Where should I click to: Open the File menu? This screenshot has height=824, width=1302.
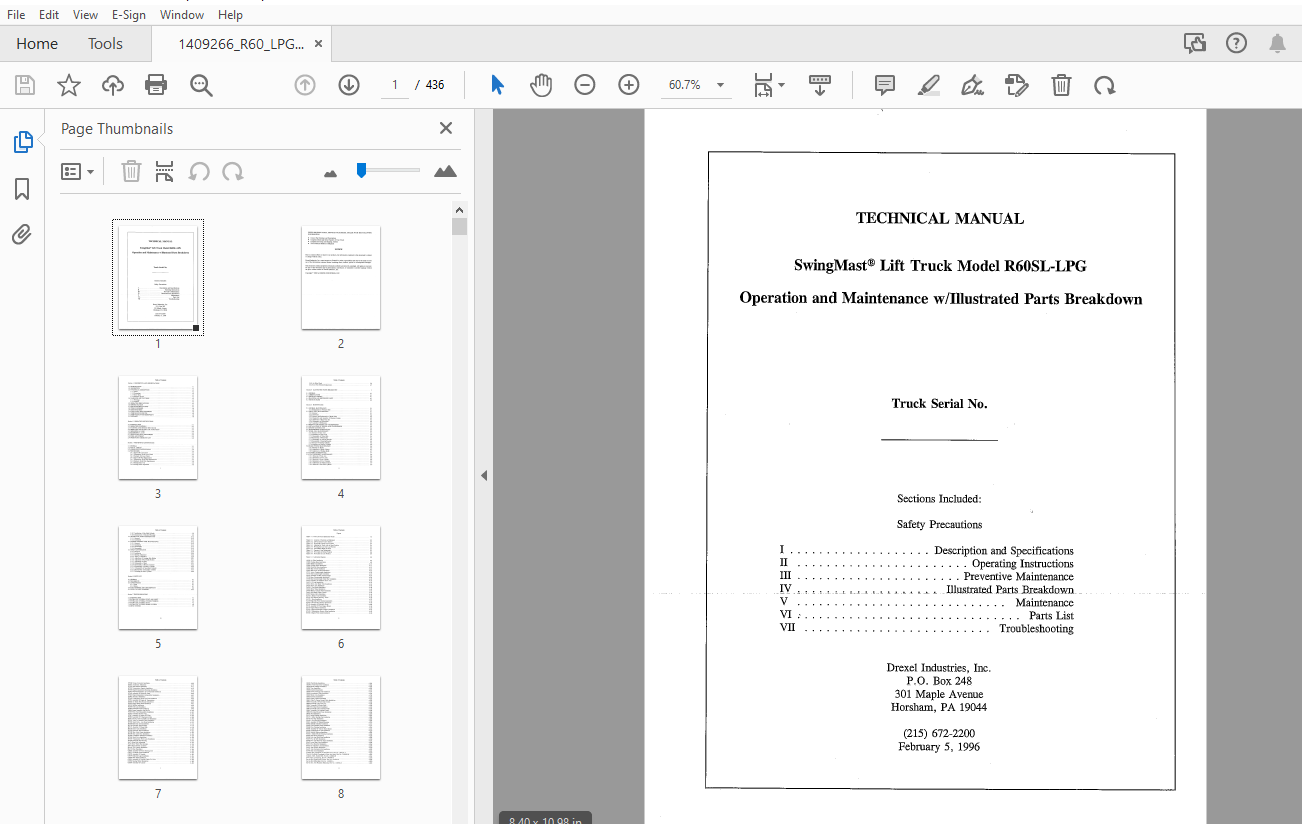(x=16, y=14)
